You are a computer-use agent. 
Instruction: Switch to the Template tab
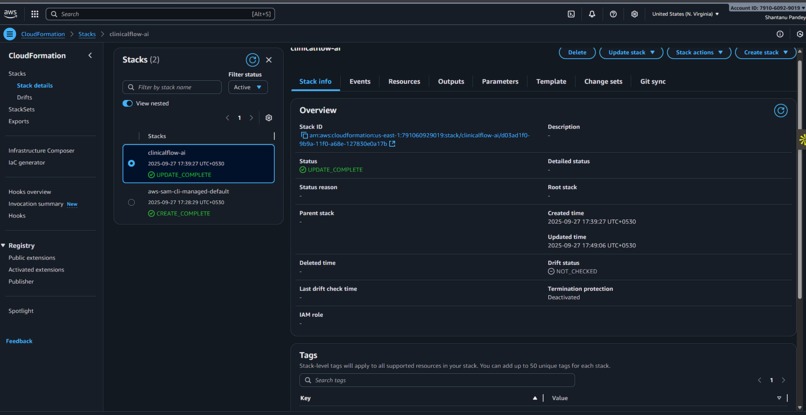pos(551,81)
